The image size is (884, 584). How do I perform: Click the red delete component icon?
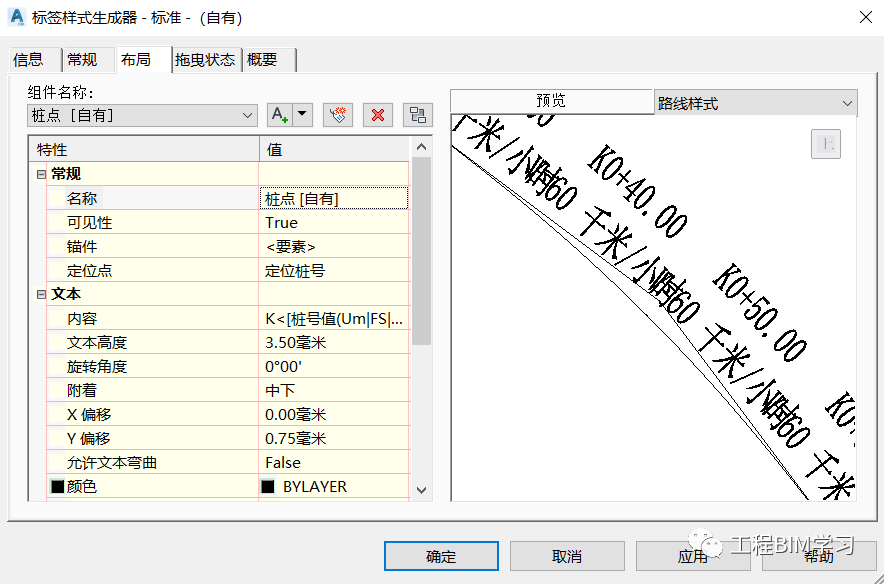[378, 115]
